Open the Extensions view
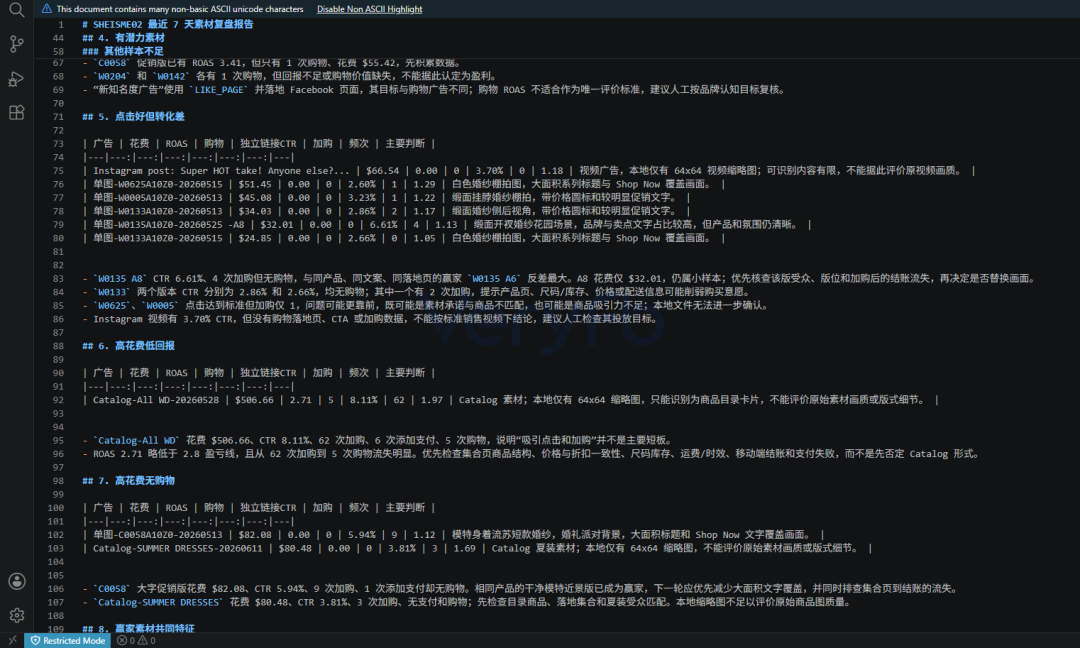This screenshot has height=648, width=1080. pyautogui.click(x=17, y=112)
